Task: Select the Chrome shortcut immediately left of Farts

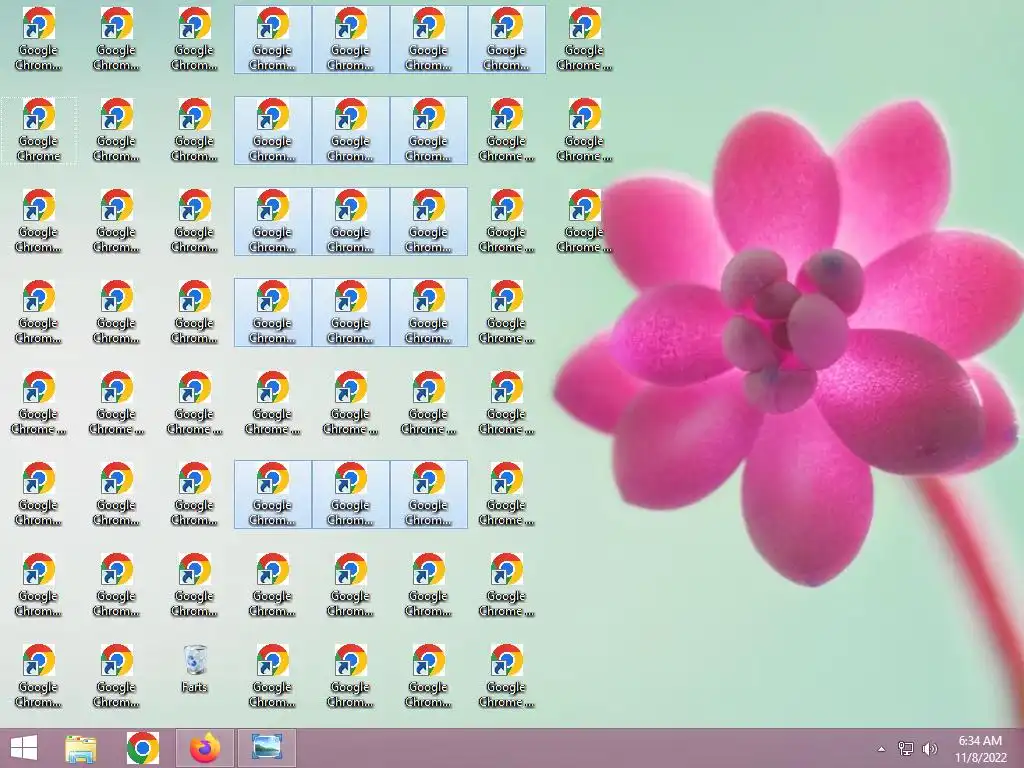Action: [116, 676]
